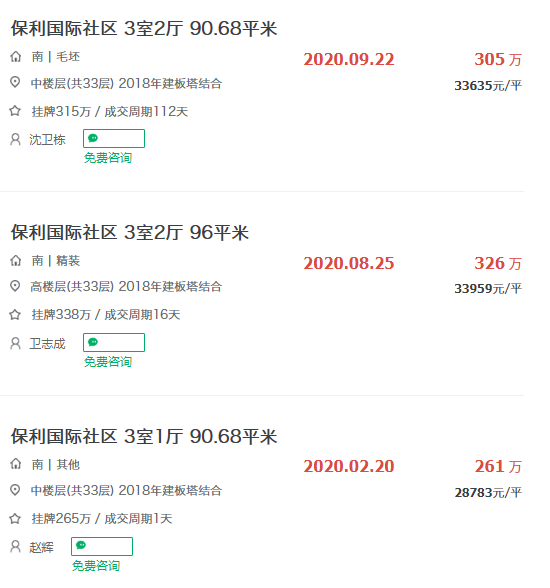The image size is (550, 588).
Task: Click house icon next to 南 | 其他
Action: 15,464
